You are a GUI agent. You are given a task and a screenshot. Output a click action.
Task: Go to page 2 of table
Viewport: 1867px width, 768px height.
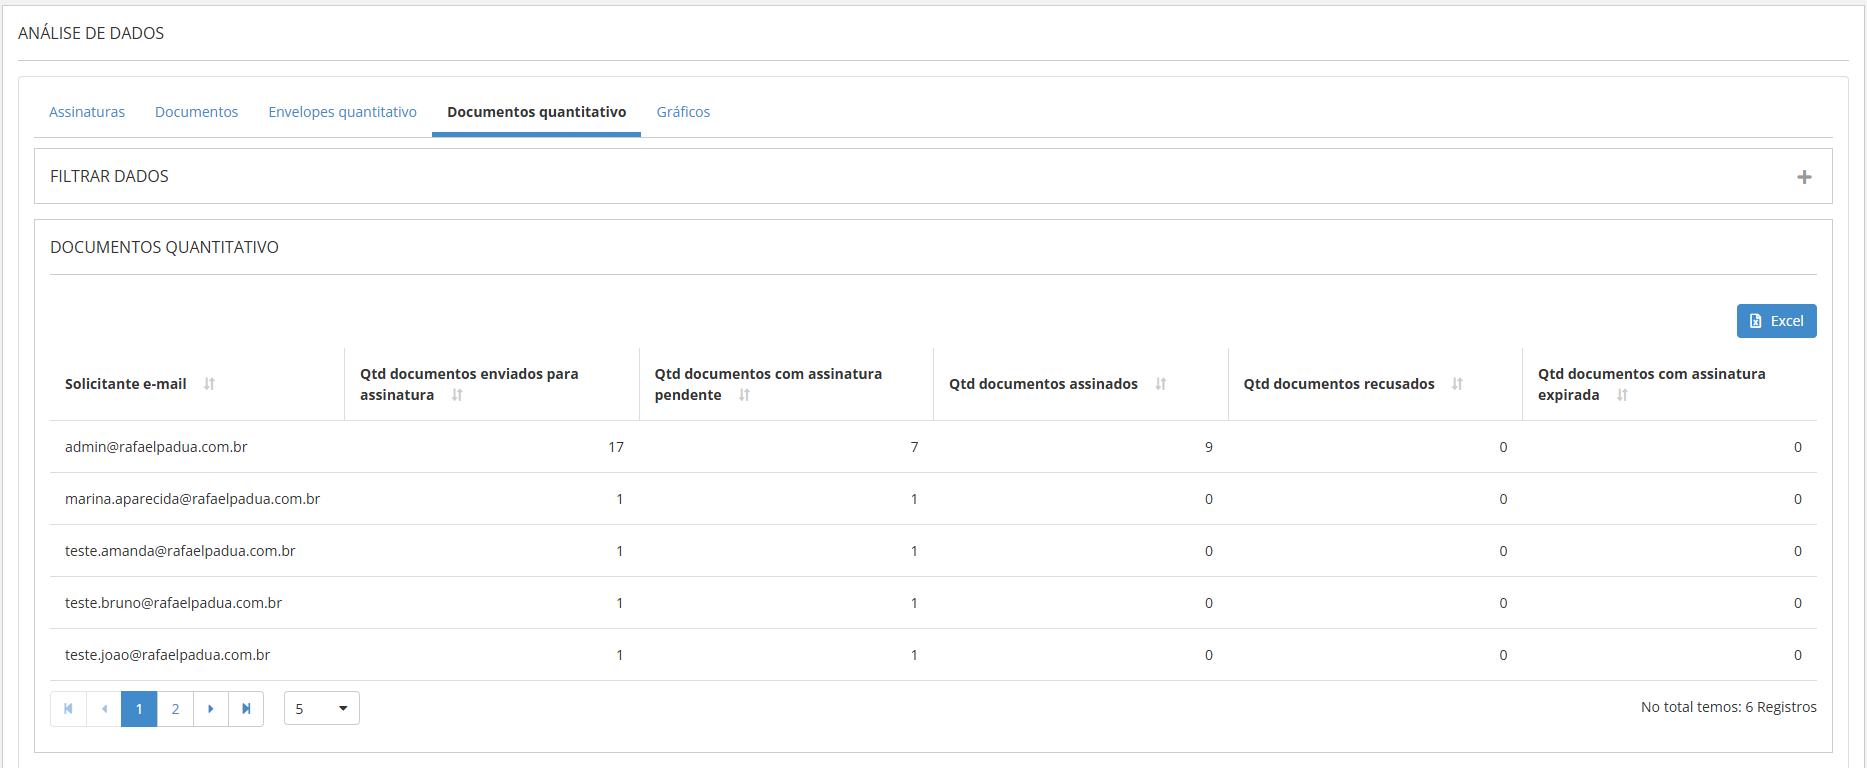click(175, 709)
